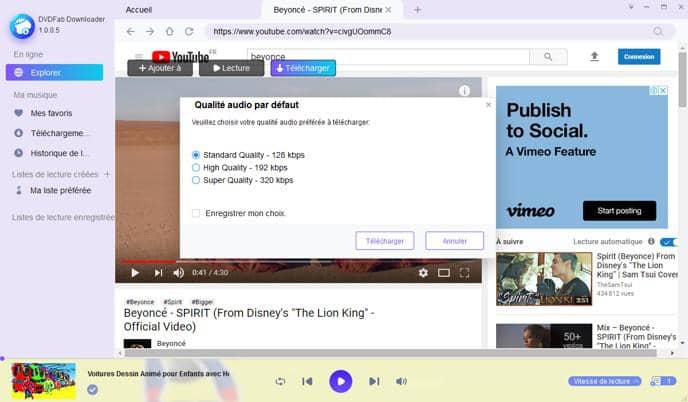This screenshot has width=688, height=402.
Task: Toggle Lecture automatique switch
Action: click(x=668, y=242)
